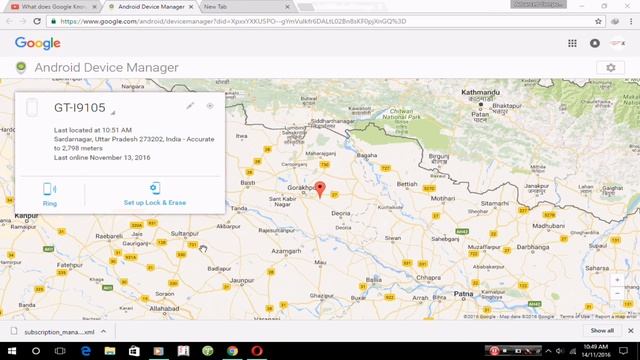Click Chitwan National Park on map

pyautogui.click(x=401, y=114)
